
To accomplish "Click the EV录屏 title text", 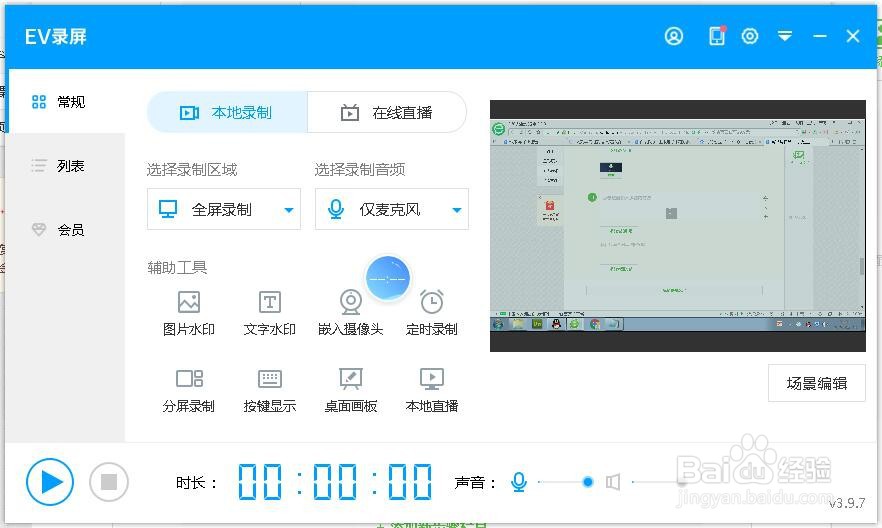I will (56, 37).
